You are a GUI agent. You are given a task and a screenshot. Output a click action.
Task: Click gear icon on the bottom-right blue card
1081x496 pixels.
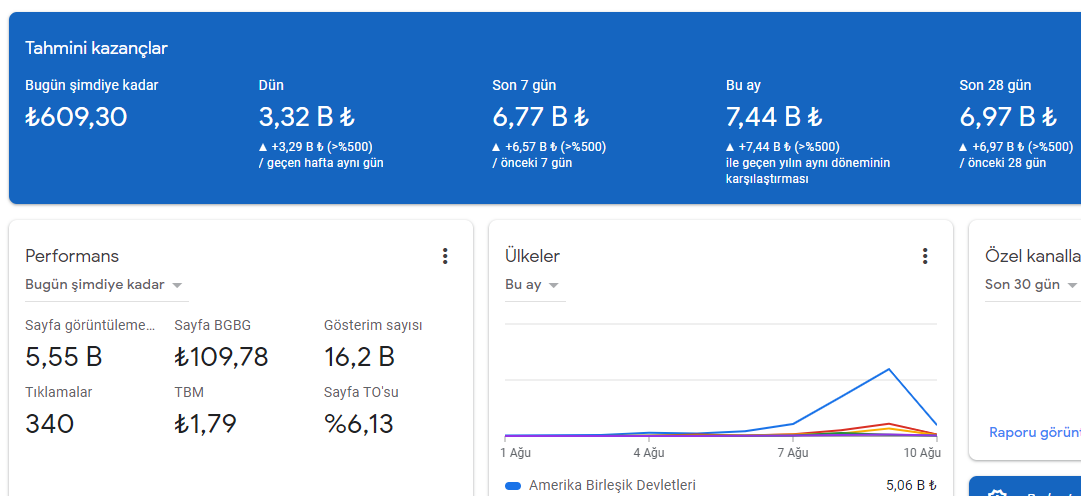coord(995,493)
